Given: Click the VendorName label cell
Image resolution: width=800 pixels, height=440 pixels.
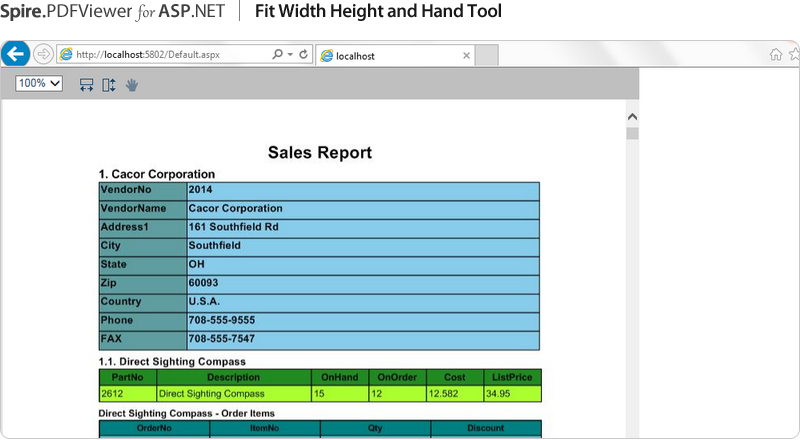Looking at the screenshot, I should [x=143, y=210].
